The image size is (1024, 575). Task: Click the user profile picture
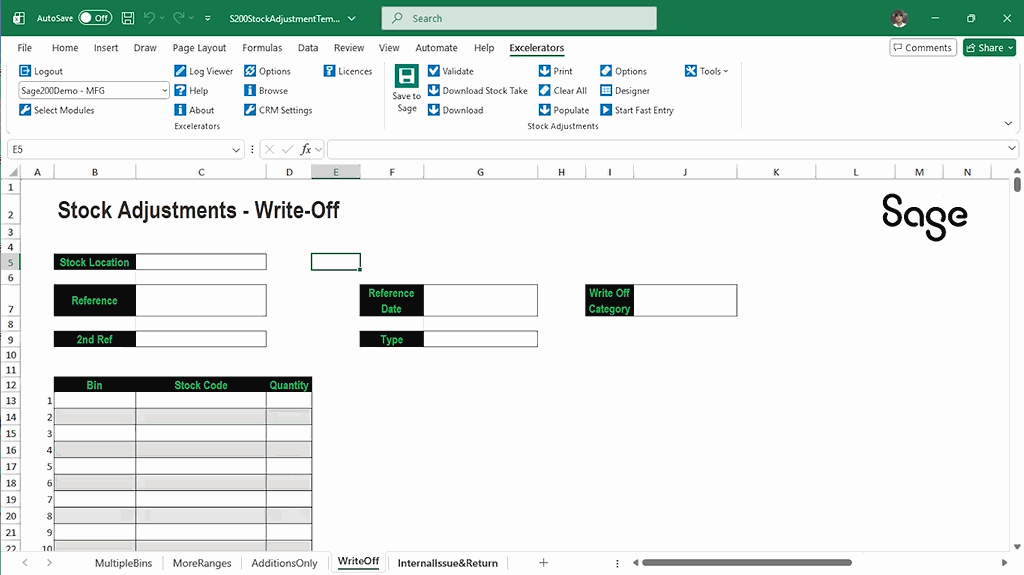[x=899, y=18]
